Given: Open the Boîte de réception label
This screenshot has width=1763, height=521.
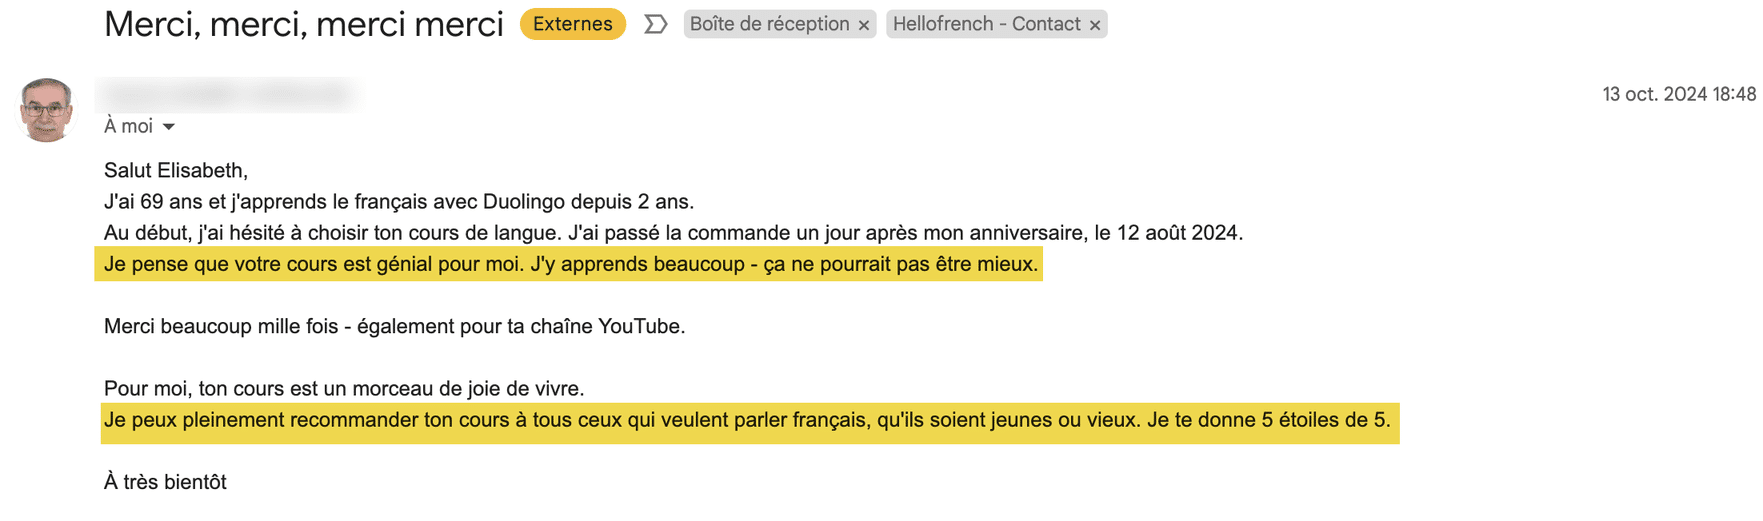Looking at the screenshot, I should (x=769, y=24).
